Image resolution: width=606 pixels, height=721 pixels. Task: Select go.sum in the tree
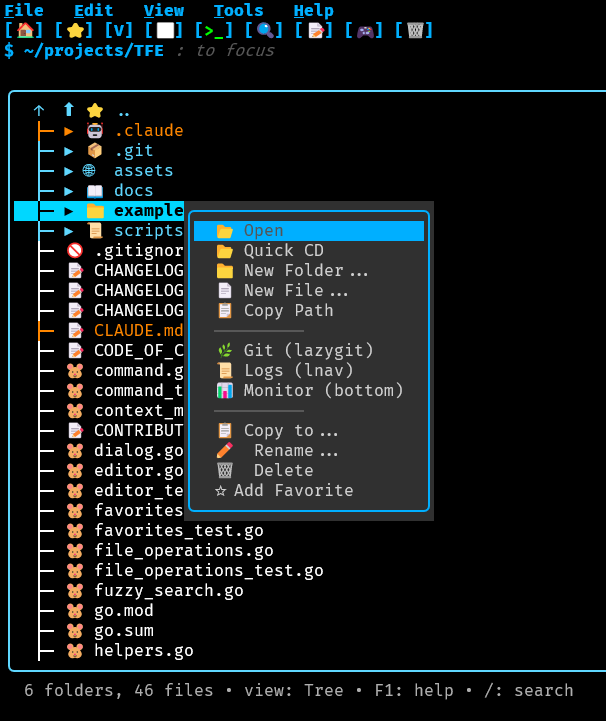click(124, 630)
